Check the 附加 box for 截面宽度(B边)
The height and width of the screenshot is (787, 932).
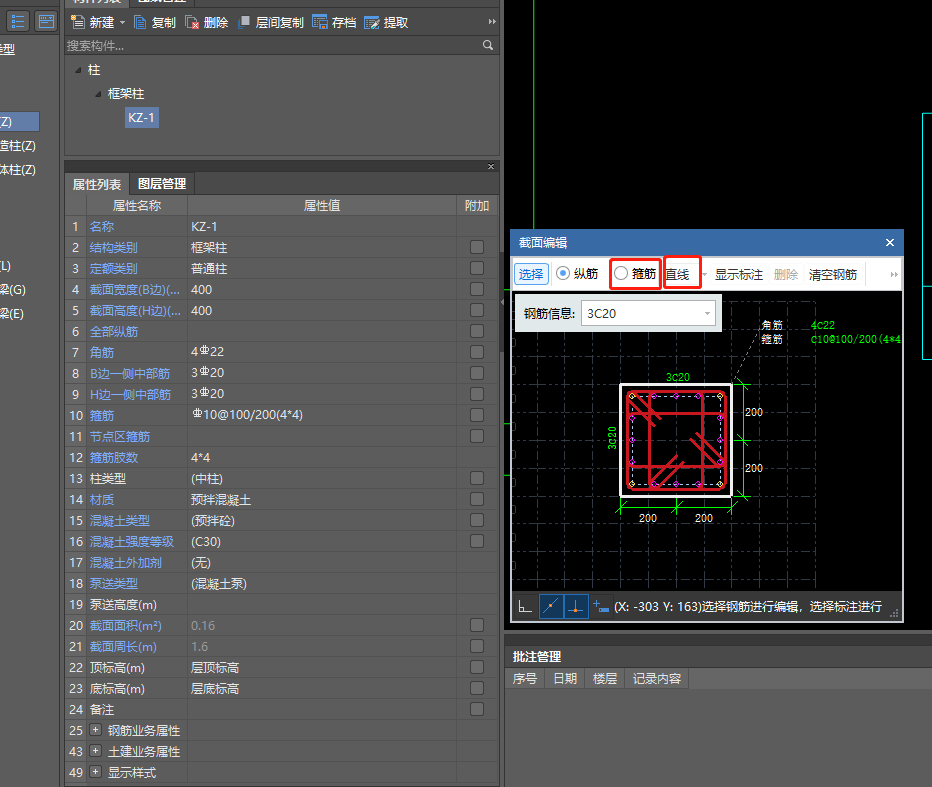coord(477,289)
